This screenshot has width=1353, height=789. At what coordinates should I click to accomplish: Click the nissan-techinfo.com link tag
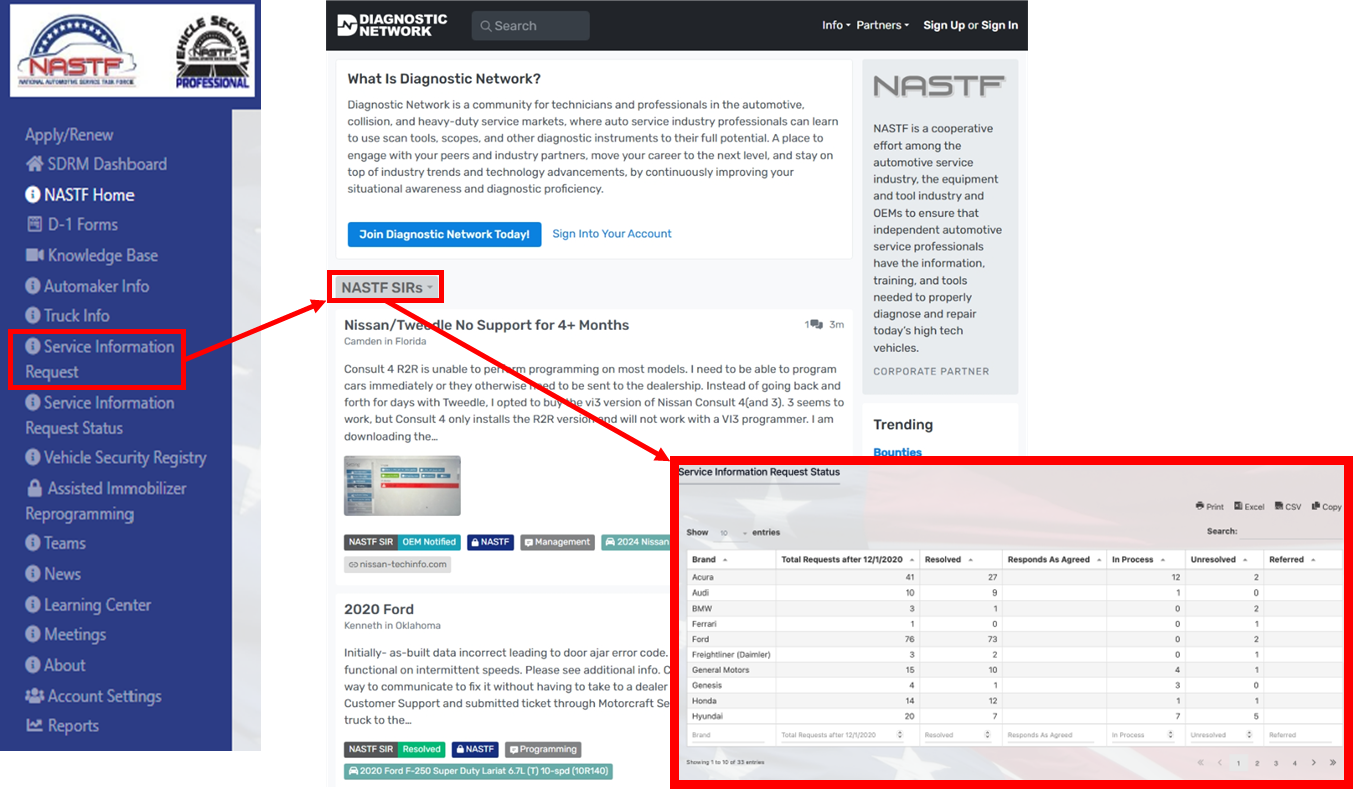pos(397,564)
